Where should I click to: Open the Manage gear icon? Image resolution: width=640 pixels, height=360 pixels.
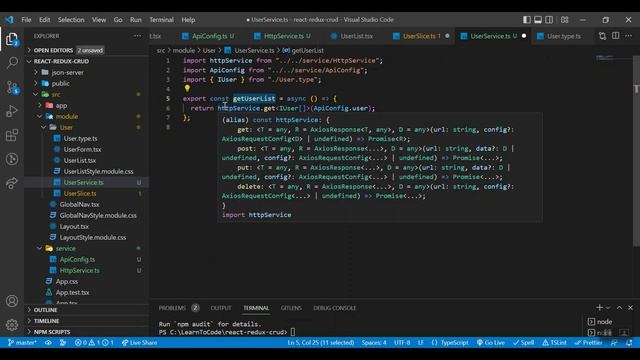(x=12, y=325)
